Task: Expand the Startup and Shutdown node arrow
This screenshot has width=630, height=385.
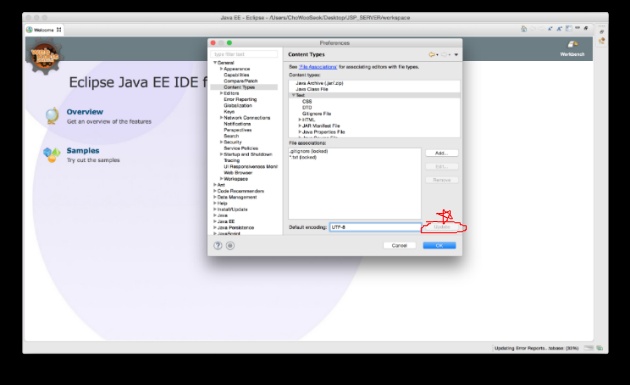Action: 221,154
